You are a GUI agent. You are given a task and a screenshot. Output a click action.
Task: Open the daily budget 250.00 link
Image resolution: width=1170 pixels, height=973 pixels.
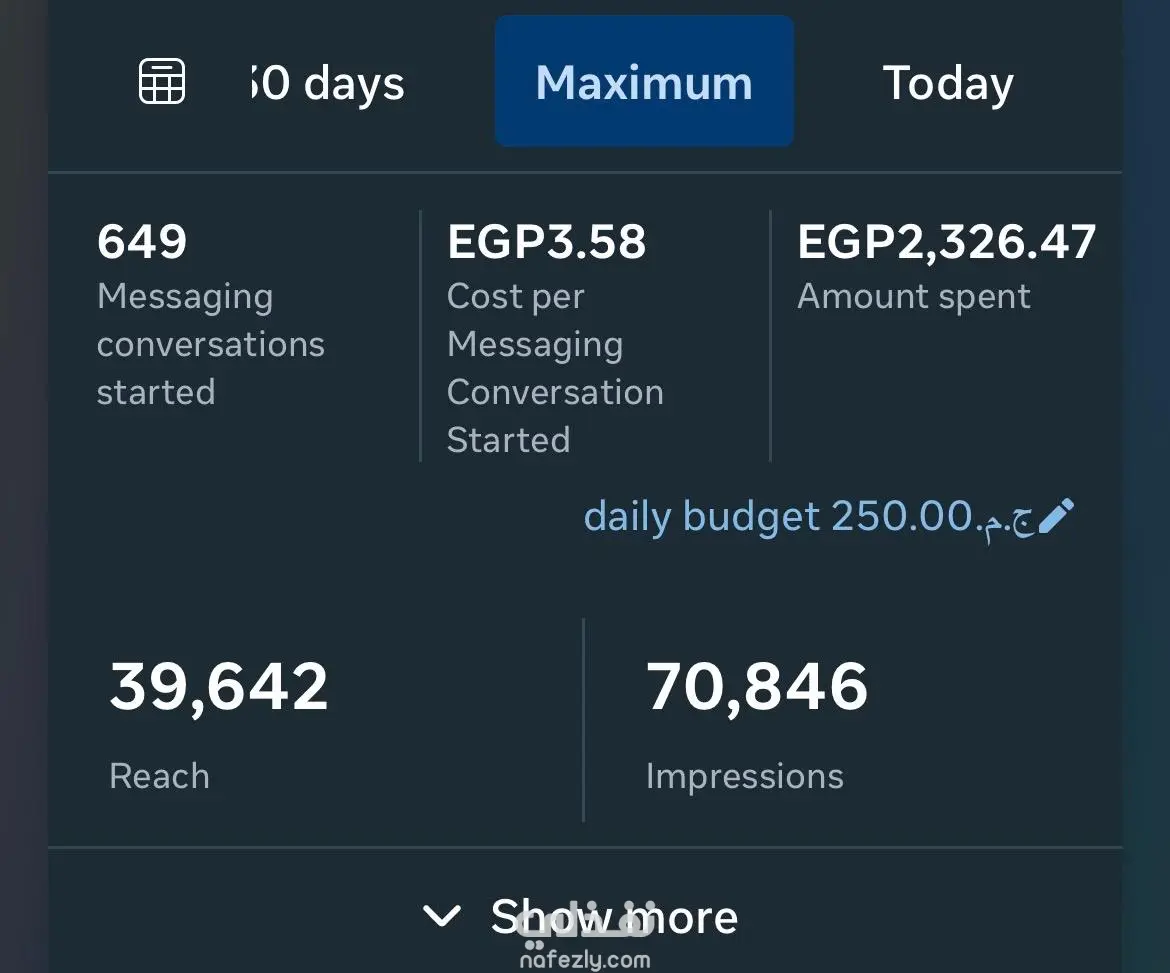(809, 517)
